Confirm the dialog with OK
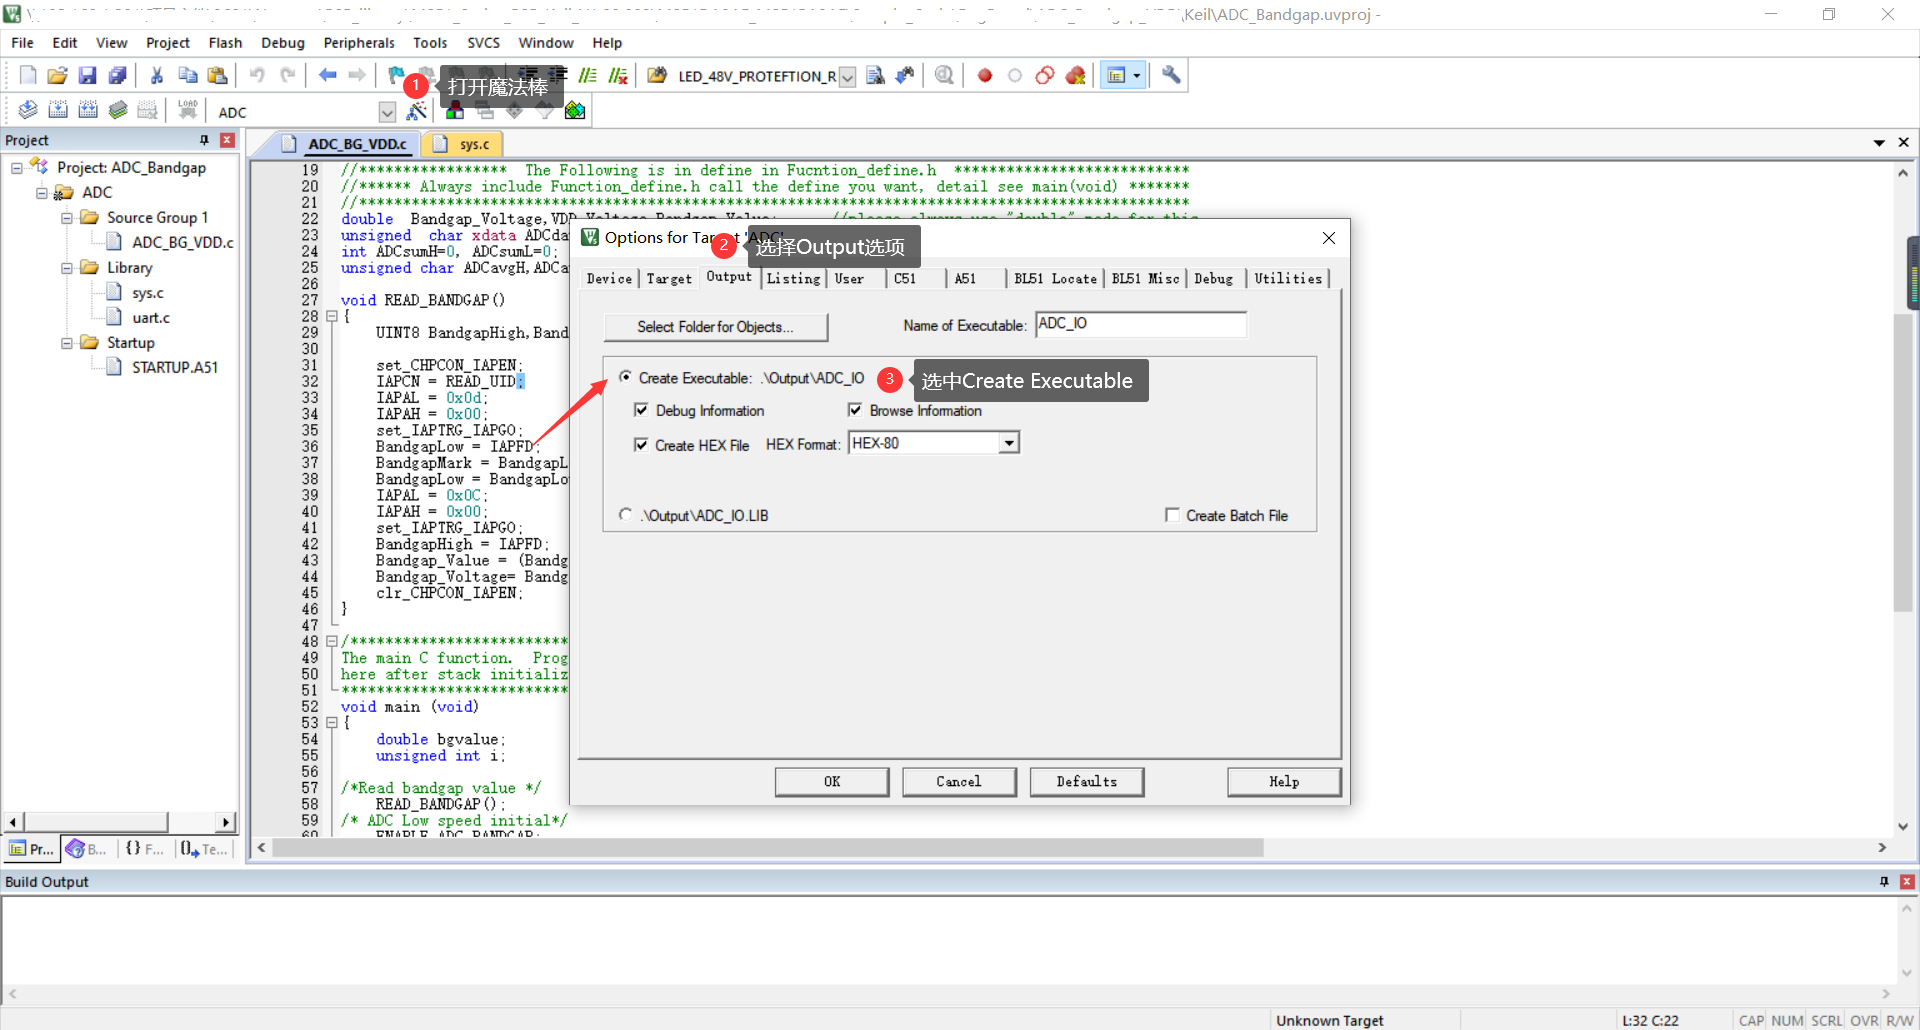 tap(832, 782)
